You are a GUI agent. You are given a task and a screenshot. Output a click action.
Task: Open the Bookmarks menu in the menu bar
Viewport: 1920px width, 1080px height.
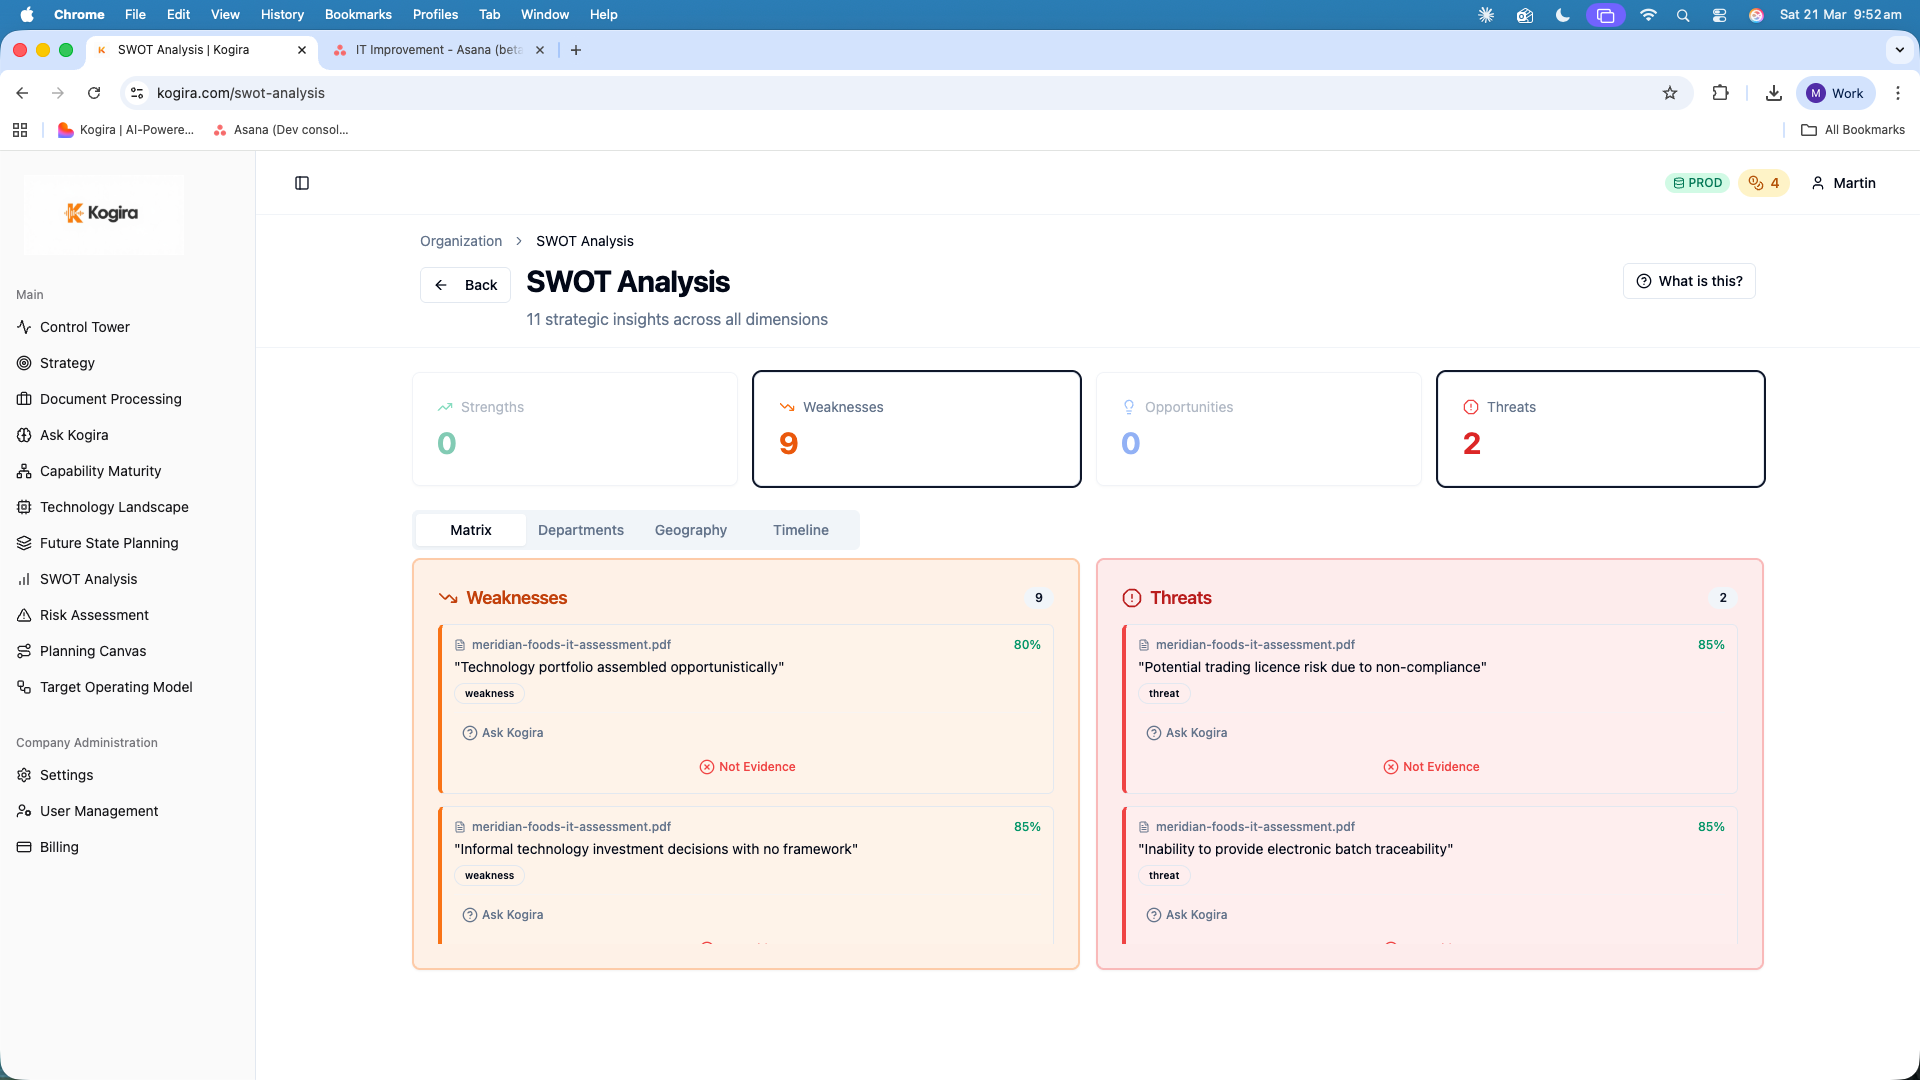tap(357, 14)
